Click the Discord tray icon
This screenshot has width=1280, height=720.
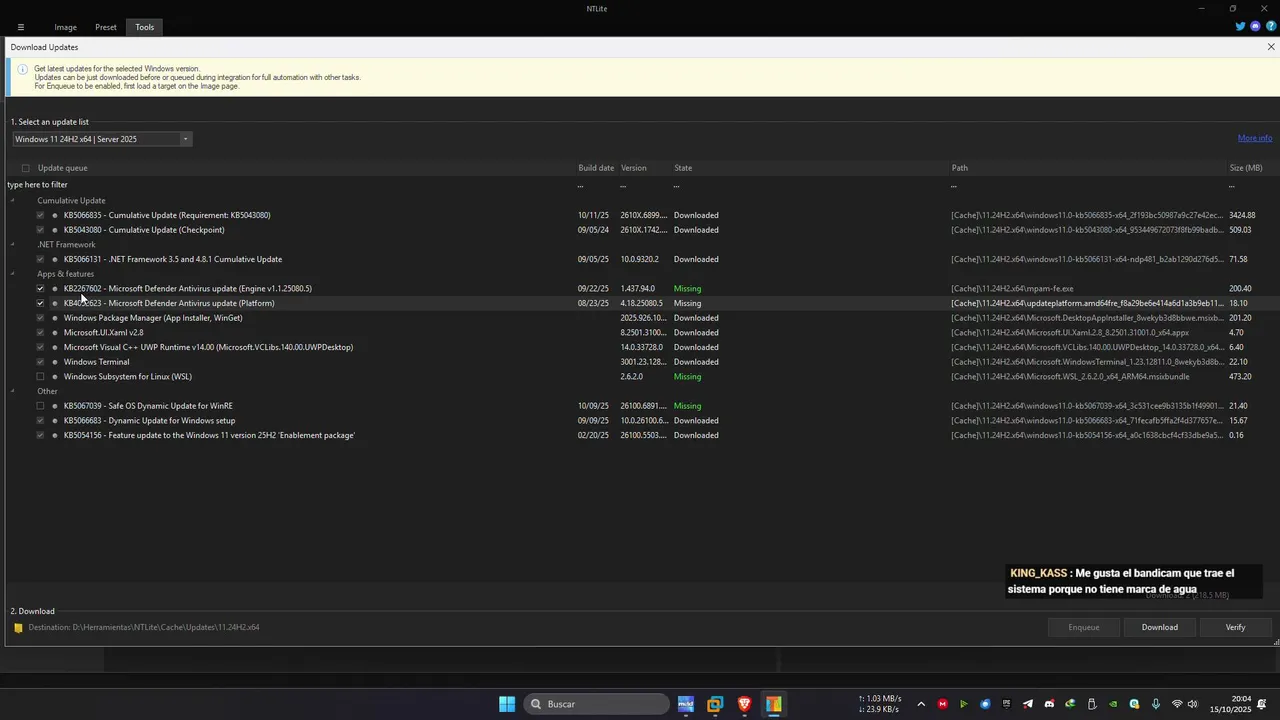click(x=1049, y=704)
